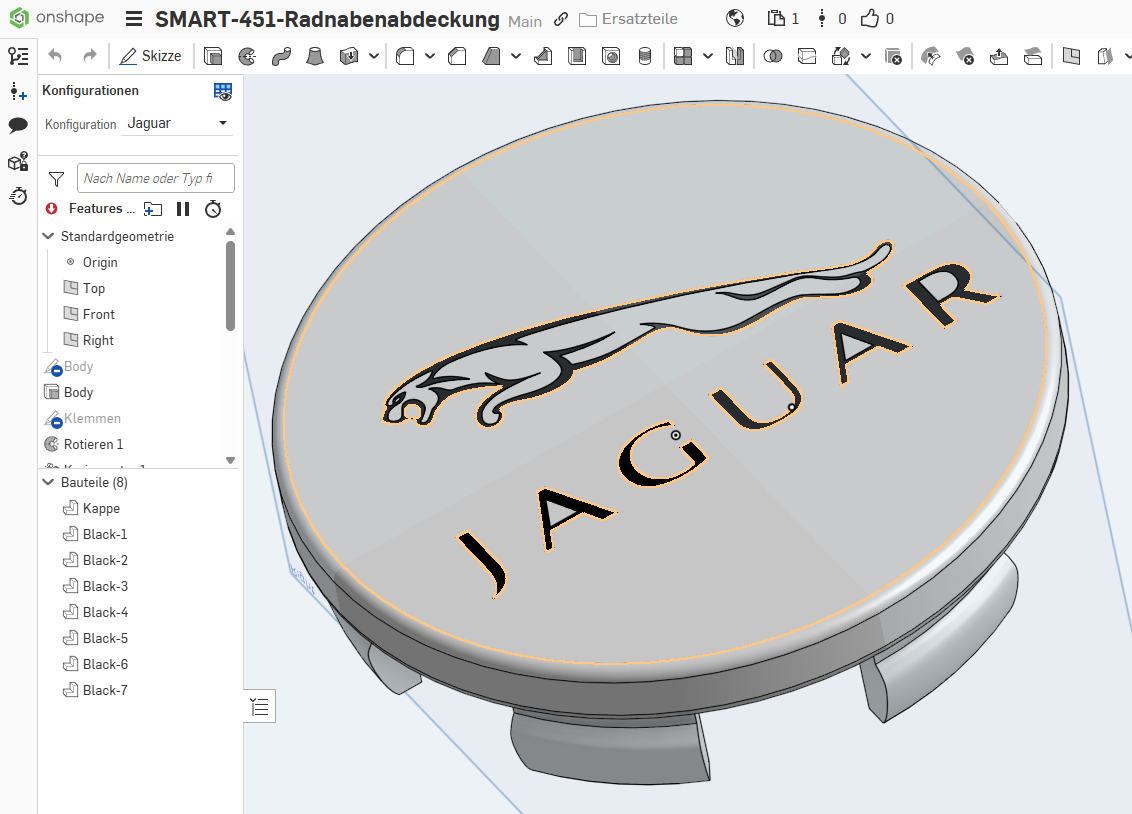
Task: Open the feature filter funnel
Action: pyautogui.click(x=56, y=179)
